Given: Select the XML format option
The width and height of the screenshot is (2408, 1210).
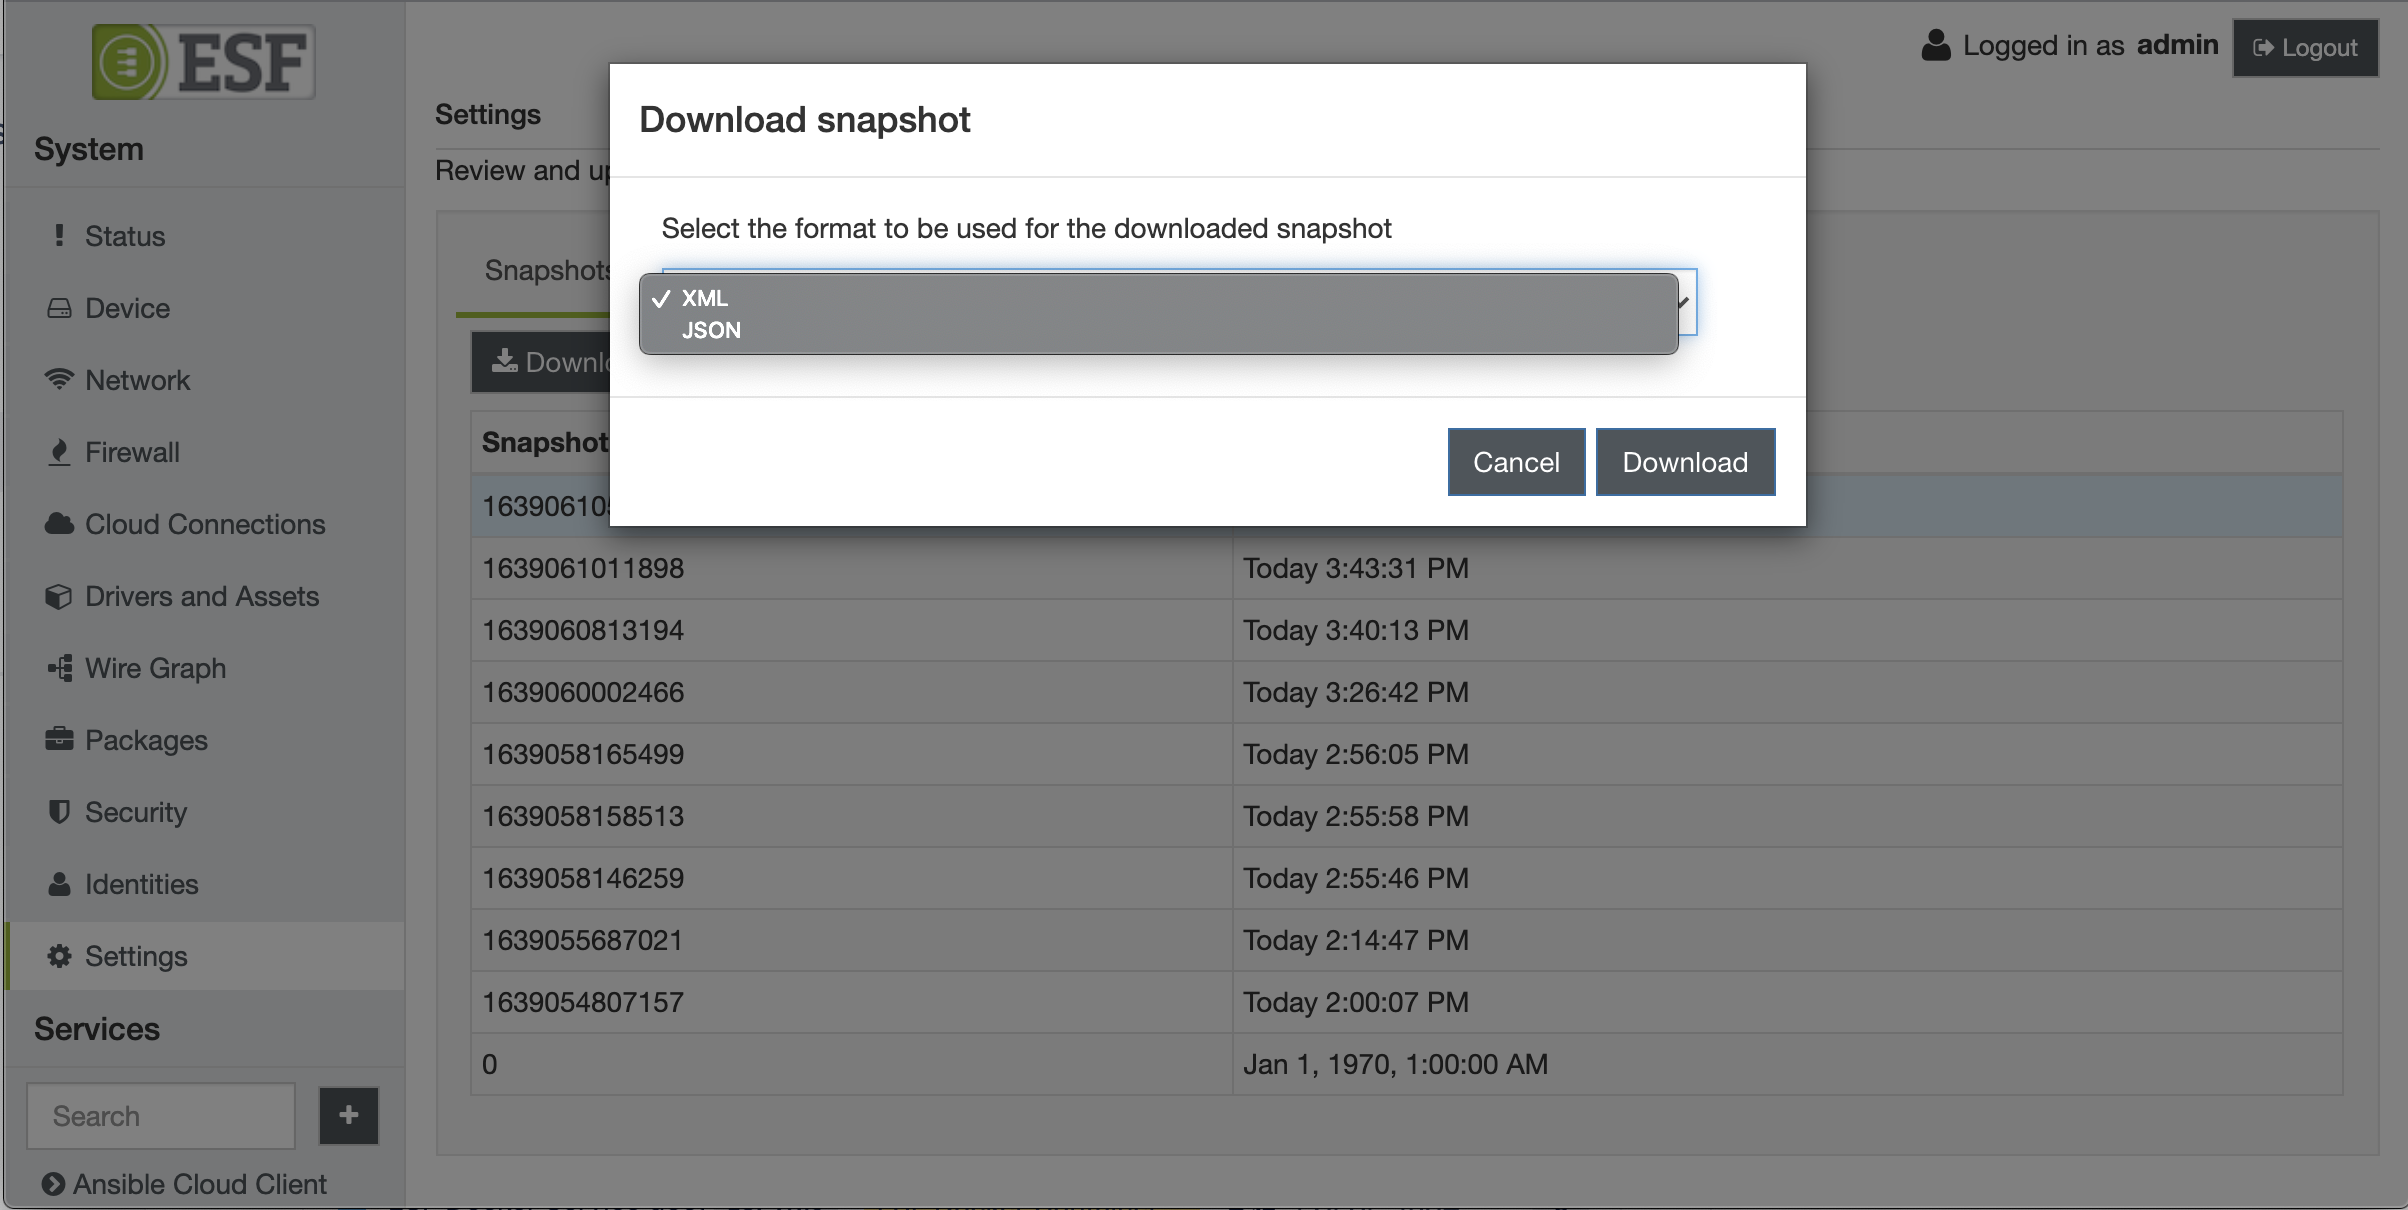Looking at the screenshot, I should pyautogui.click(x=705, y=298).
